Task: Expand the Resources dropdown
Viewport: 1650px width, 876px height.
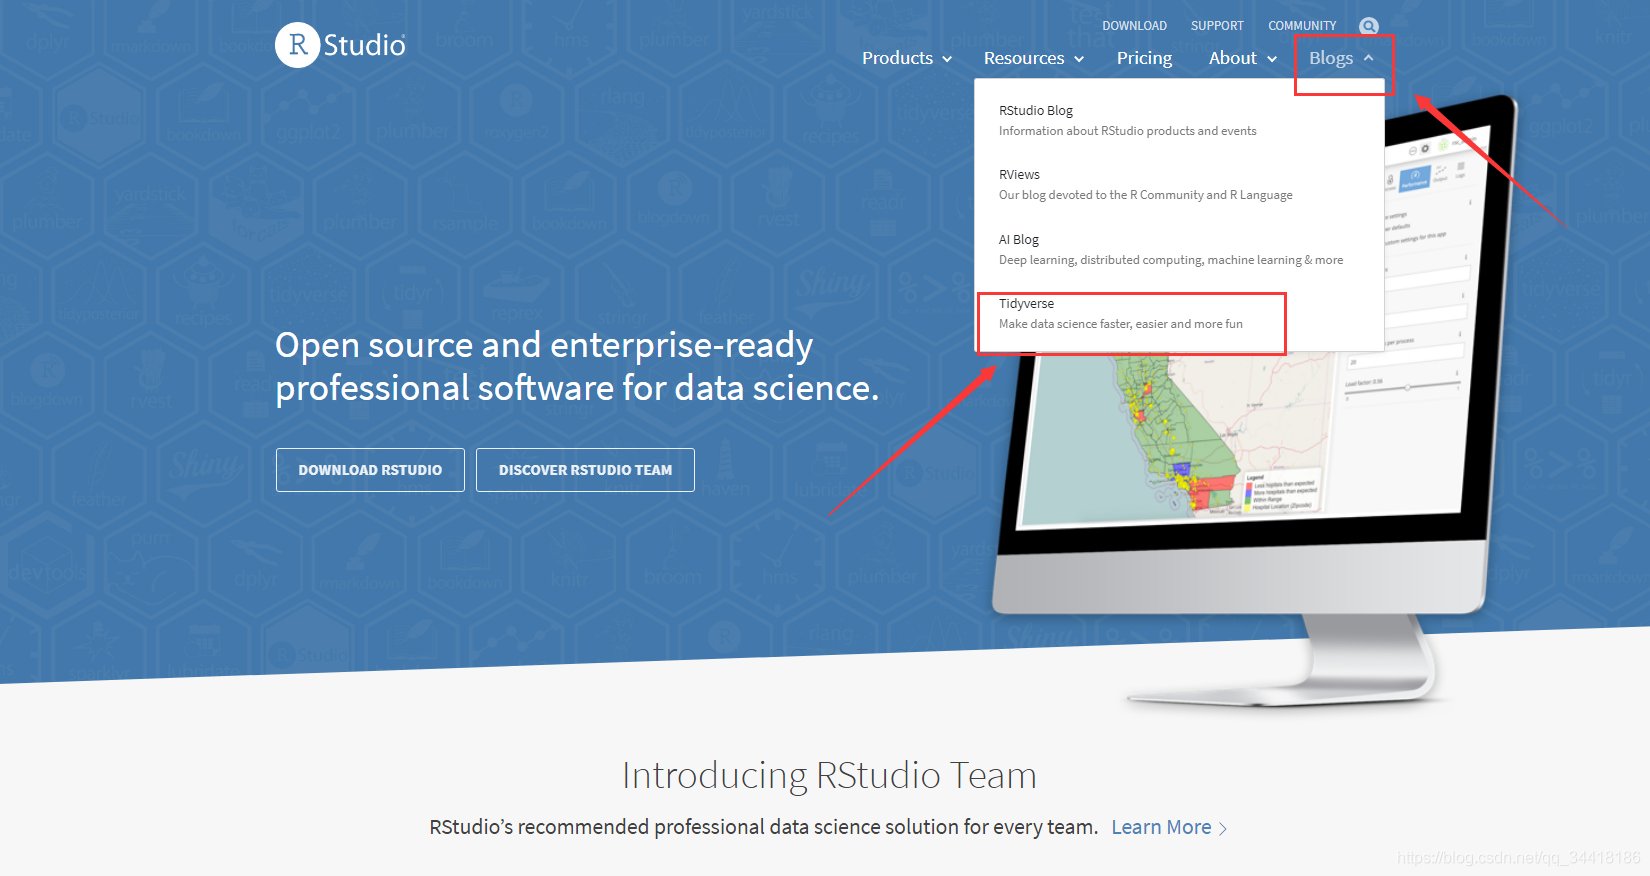Action: 1034,58
